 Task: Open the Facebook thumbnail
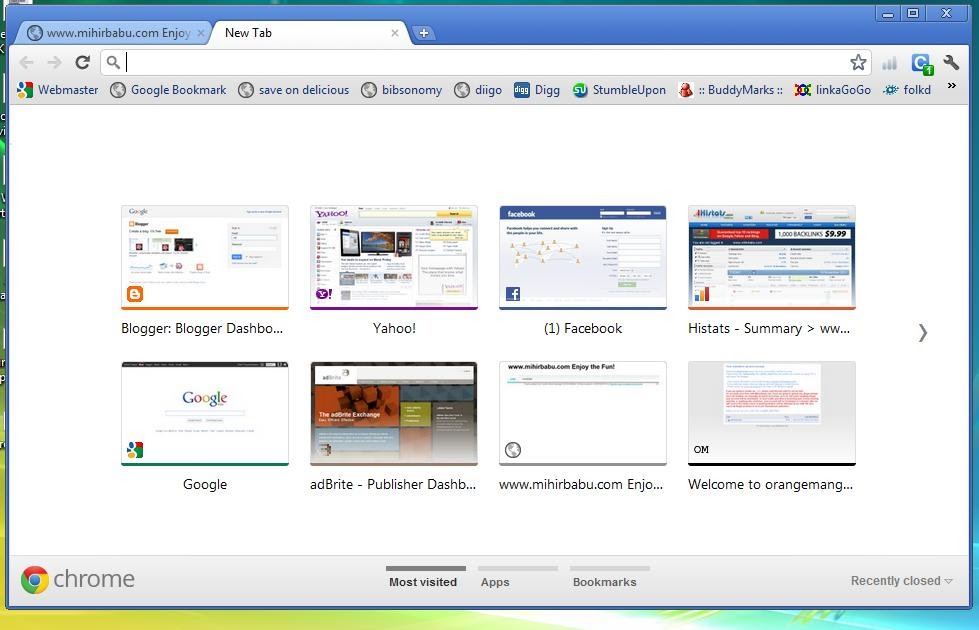(x=583, y=257)
